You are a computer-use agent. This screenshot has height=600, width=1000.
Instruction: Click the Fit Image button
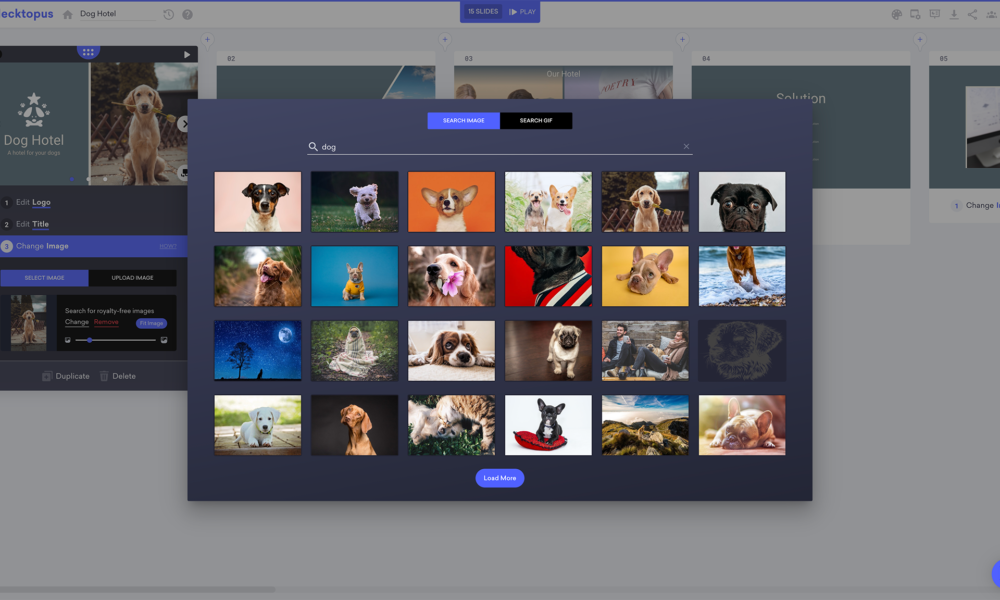[152, 323]
